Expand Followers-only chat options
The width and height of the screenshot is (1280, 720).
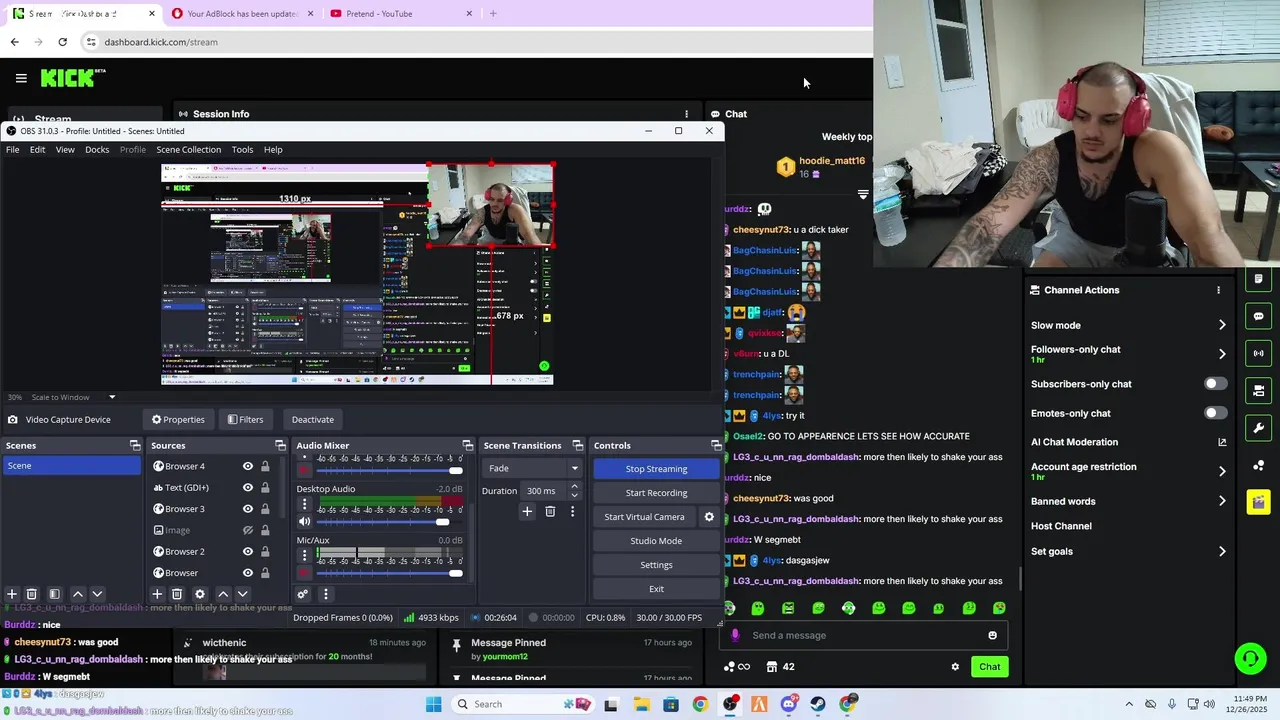[1222, 353]
